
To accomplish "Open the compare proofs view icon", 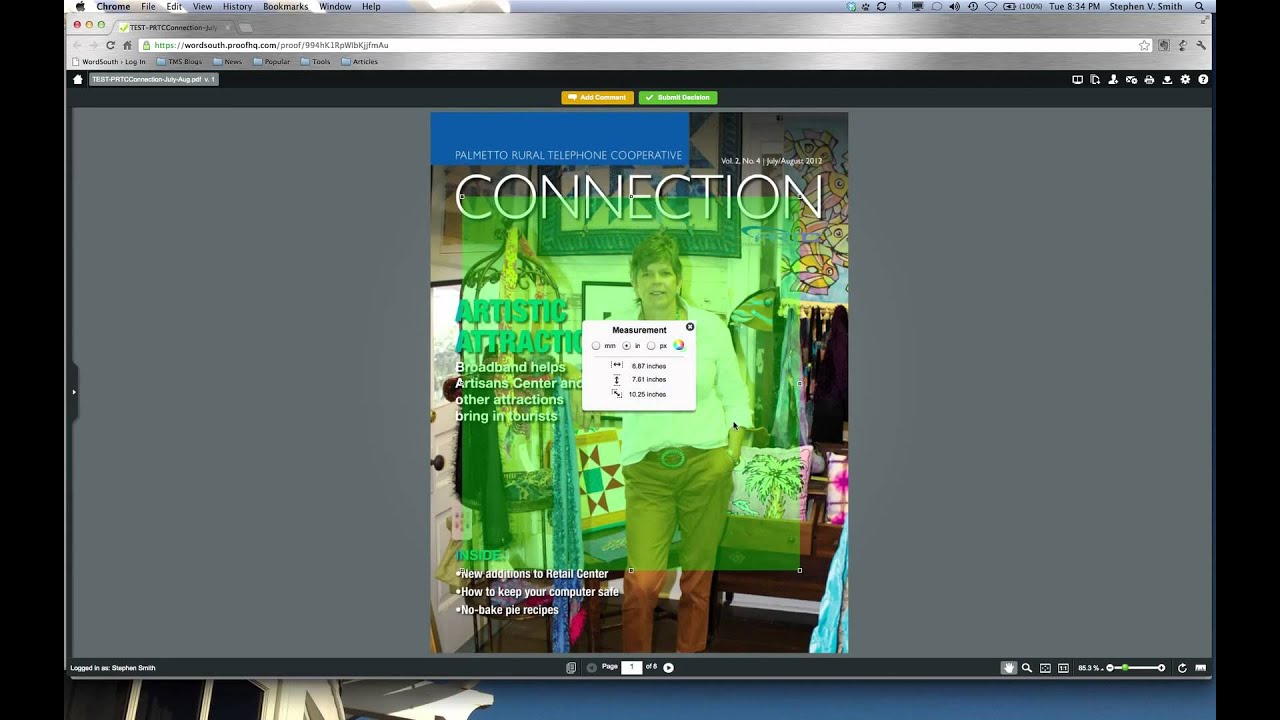I will [x=1077, y=80].
